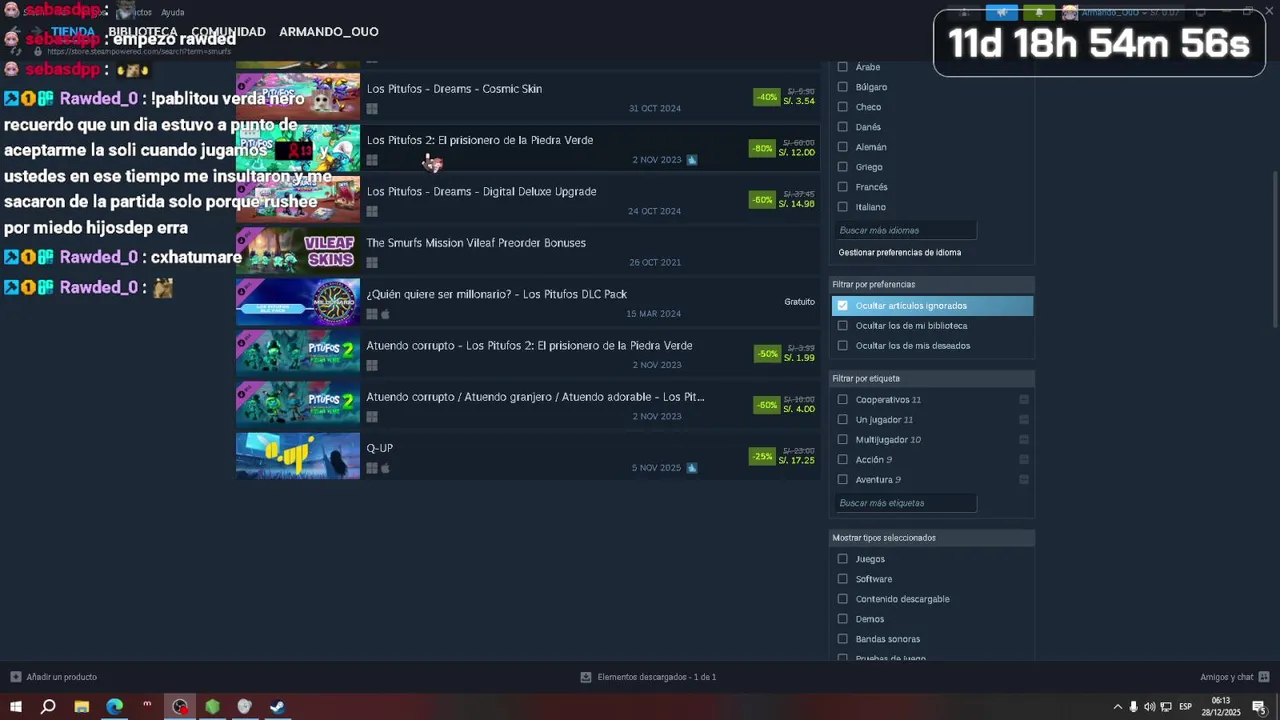Check the Francés language checkbox
The height and width of the screenshot is (720, 1280).
pyautogui.click(x=842, y=187)
